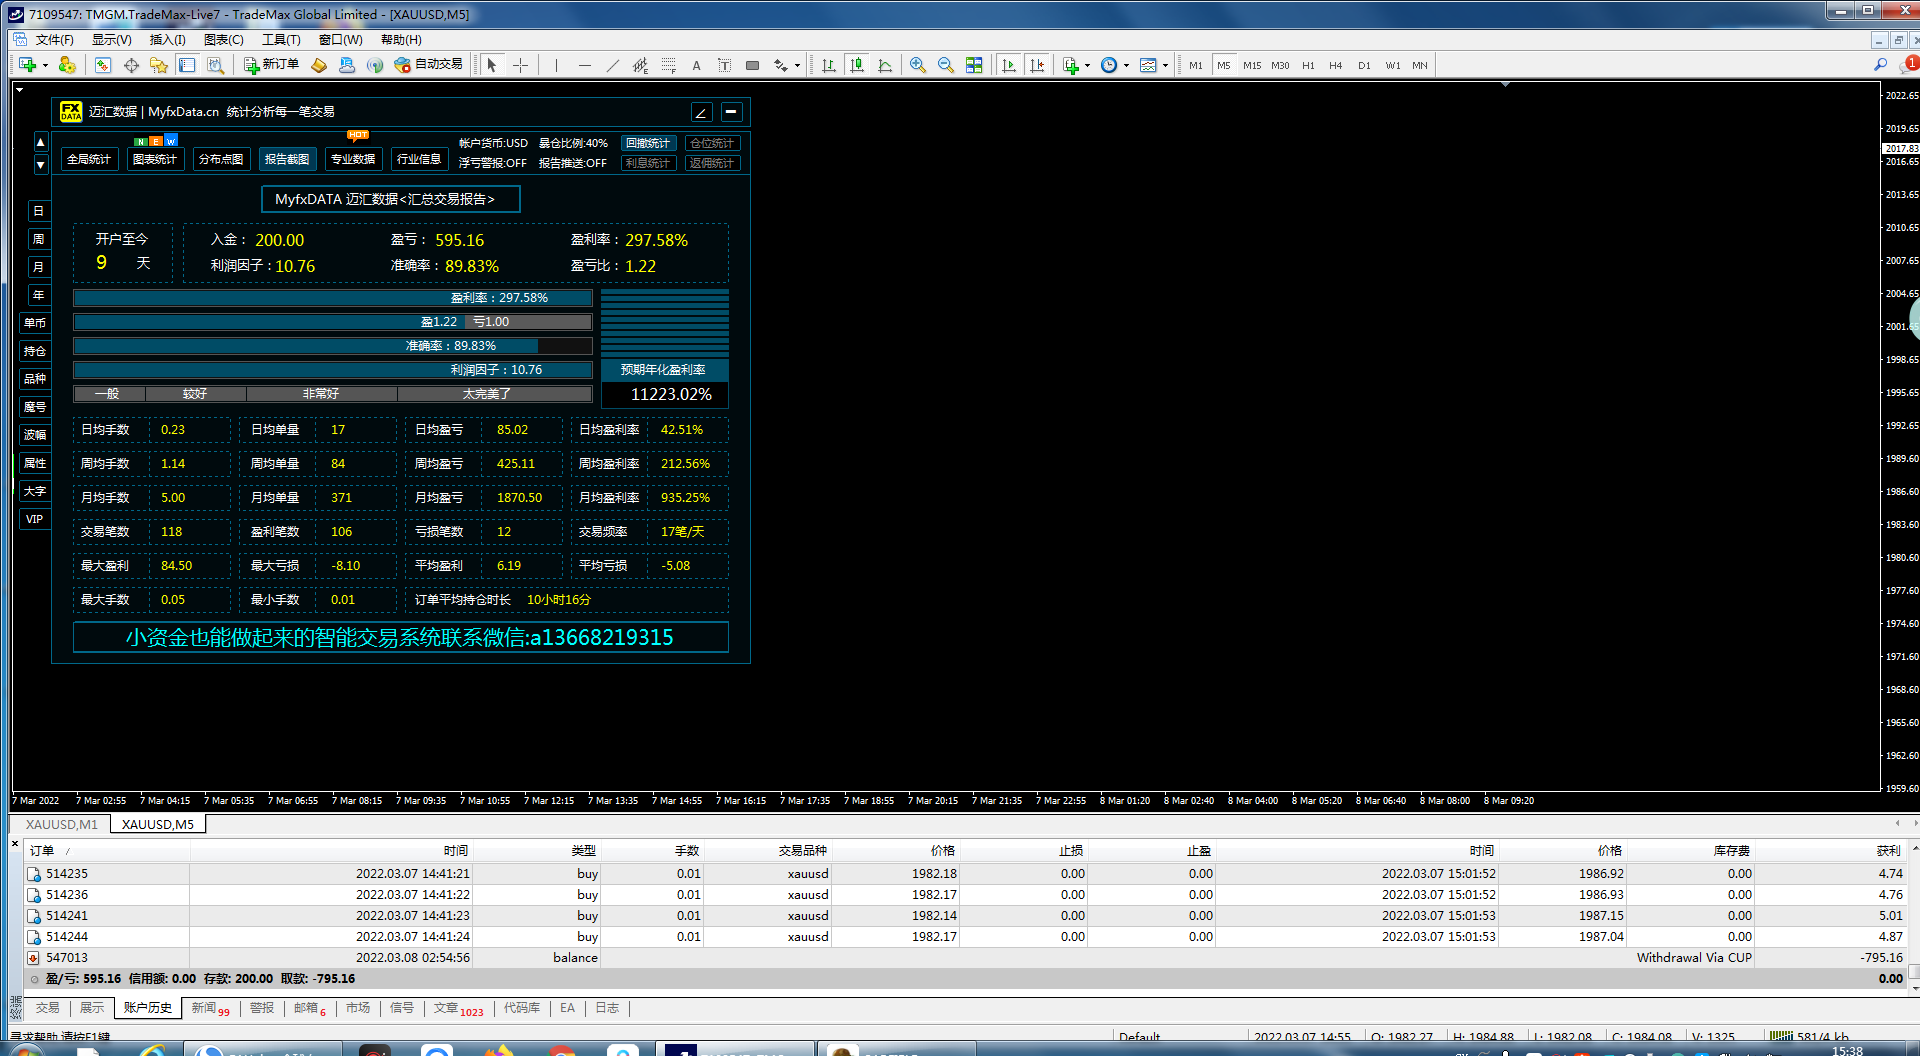This screenshot has width=1920, height=1056.
Task: Select the D1 timeframe
Action: 1364,65
